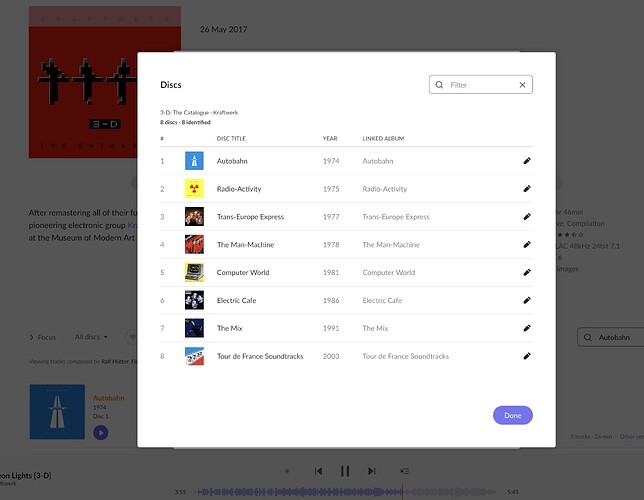
Task: Select disc title The Man-Machine
Action: [245, 245]
